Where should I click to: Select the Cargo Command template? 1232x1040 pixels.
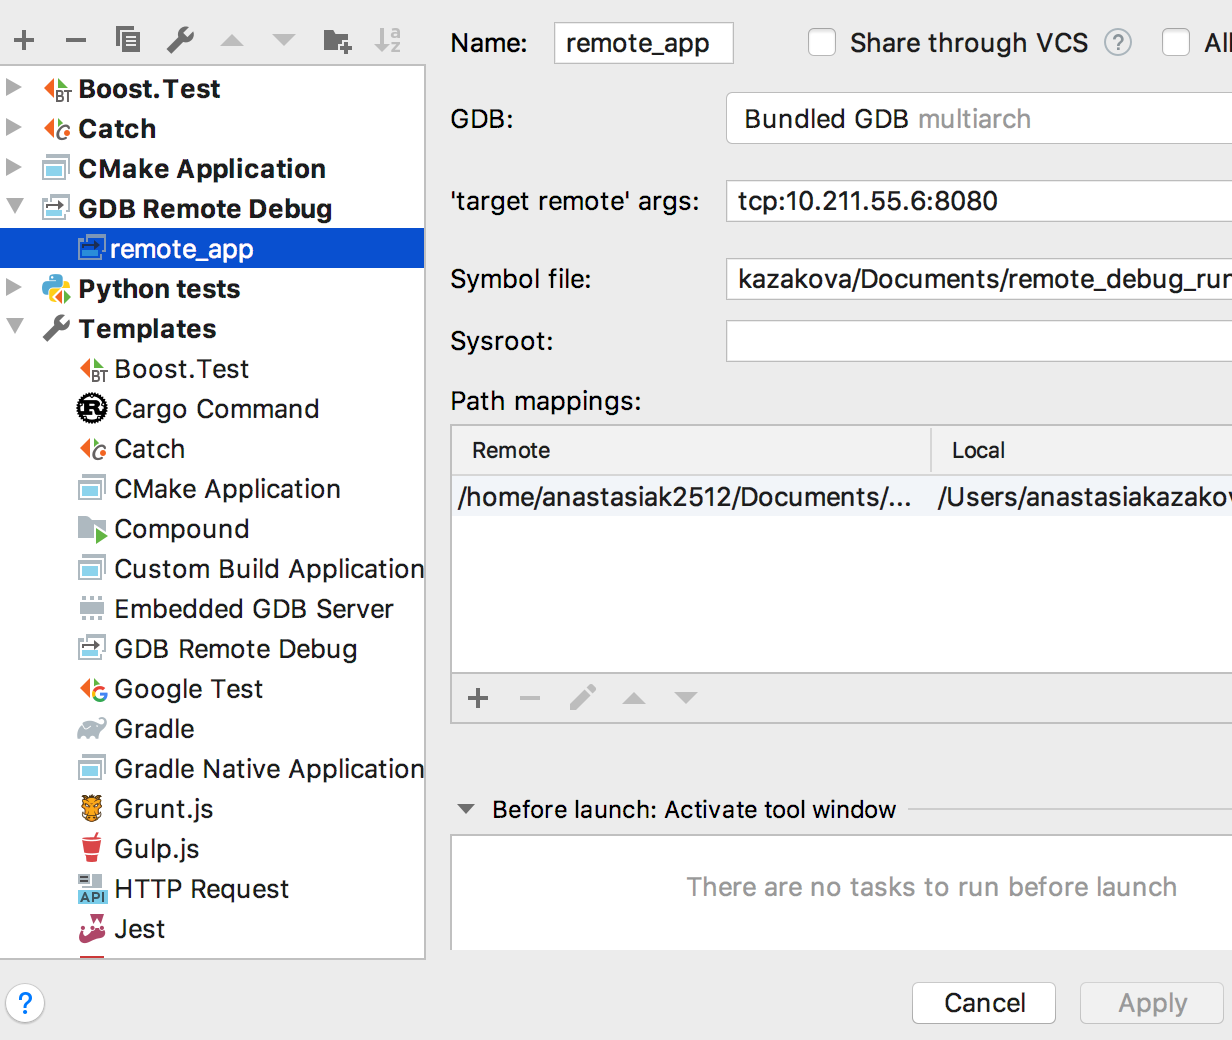point(216,409)
